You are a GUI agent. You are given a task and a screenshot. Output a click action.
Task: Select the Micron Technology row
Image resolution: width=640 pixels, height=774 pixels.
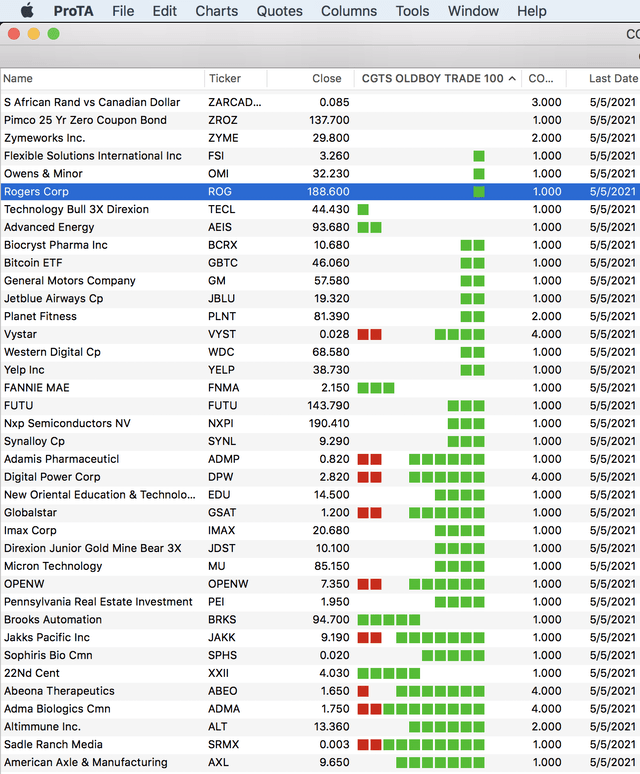tap(320, 566)
